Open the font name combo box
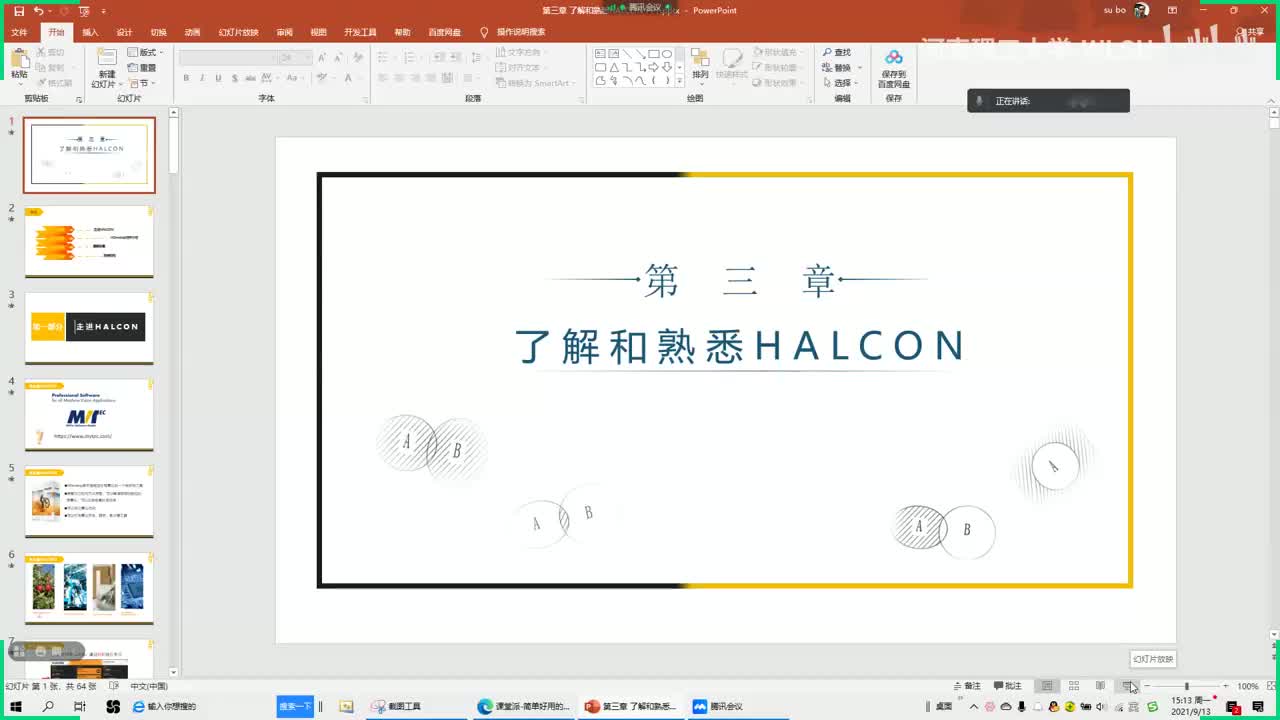 click(228, 58)
